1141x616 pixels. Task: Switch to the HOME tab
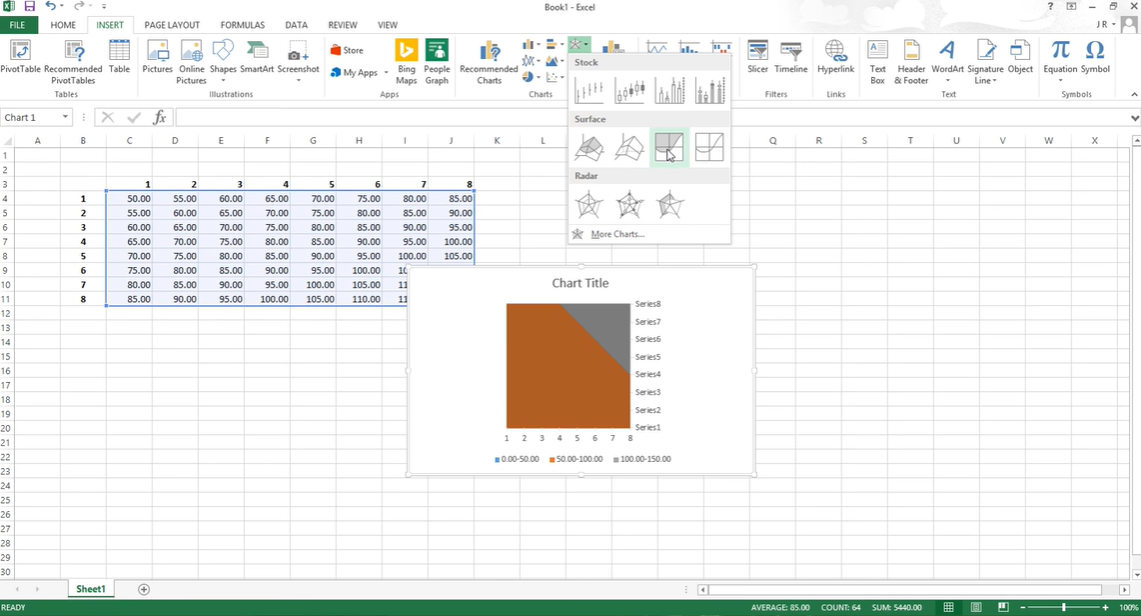63,25
